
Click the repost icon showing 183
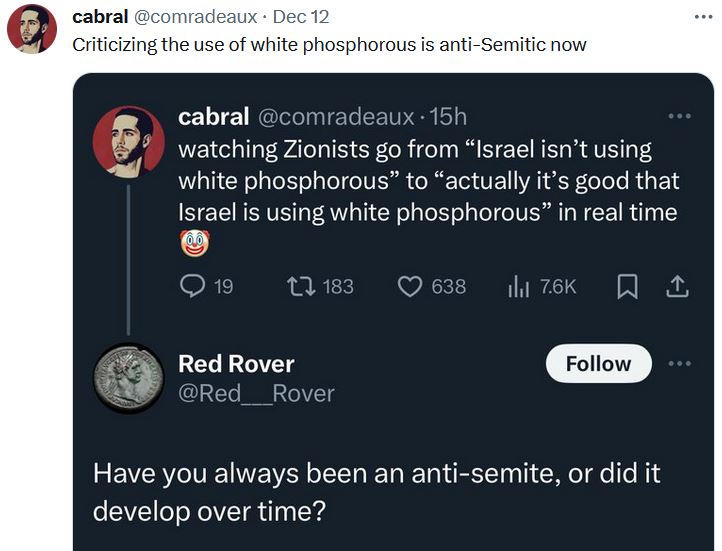click(x=299, y=286)
